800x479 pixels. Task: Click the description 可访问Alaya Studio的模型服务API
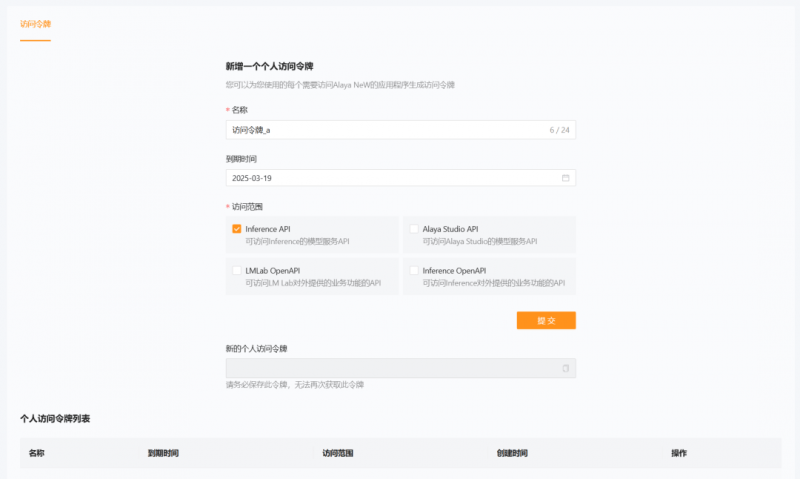tap(480, 241)
